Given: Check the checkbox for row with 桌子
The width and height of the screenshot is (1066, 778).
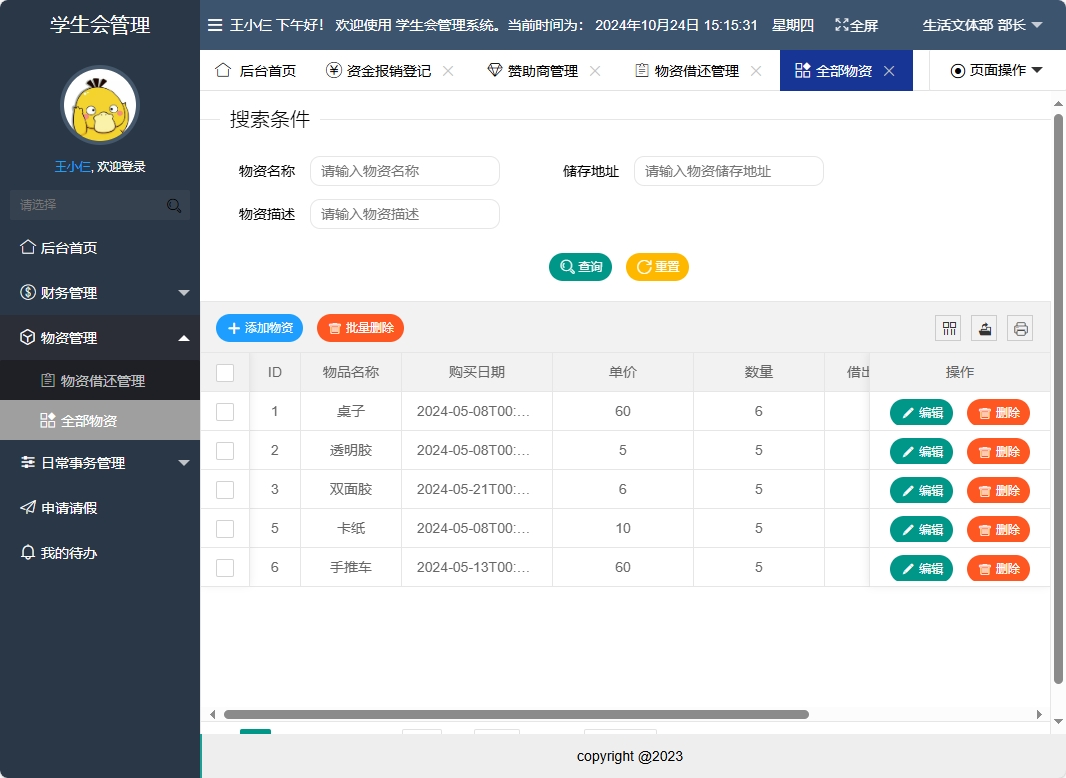Looking at the screenshot, I should (x=224, y=411).
